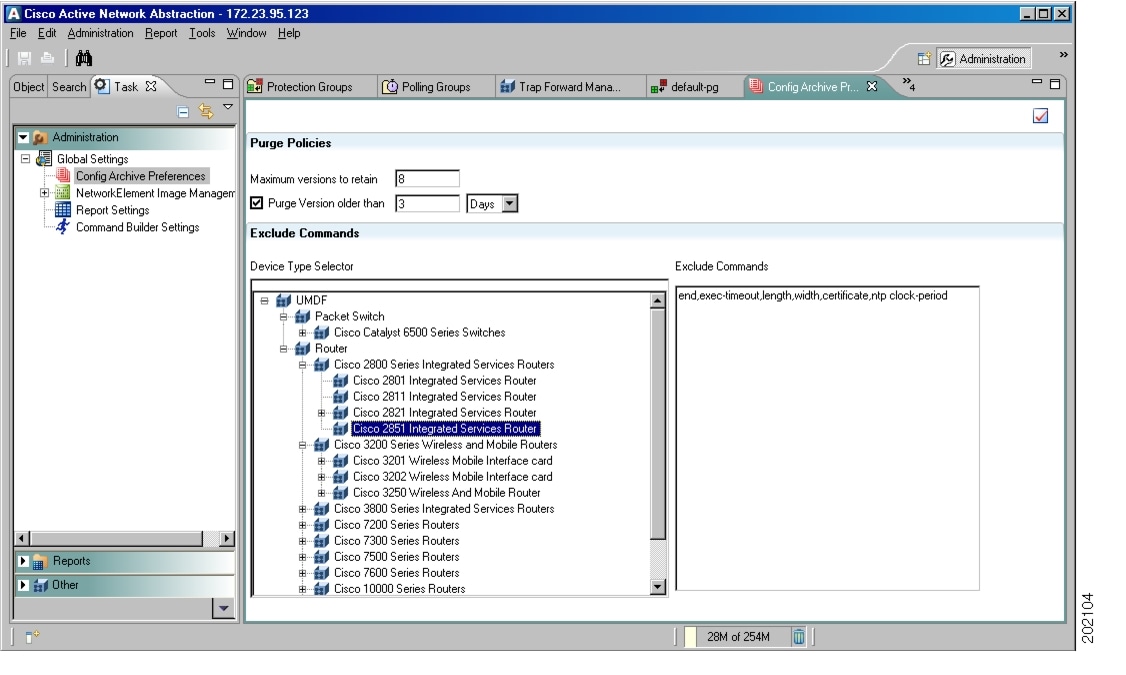Screen dimensions: 1126x675
Task: Collapse the Global Settings tree node
Action: point(26,159)
